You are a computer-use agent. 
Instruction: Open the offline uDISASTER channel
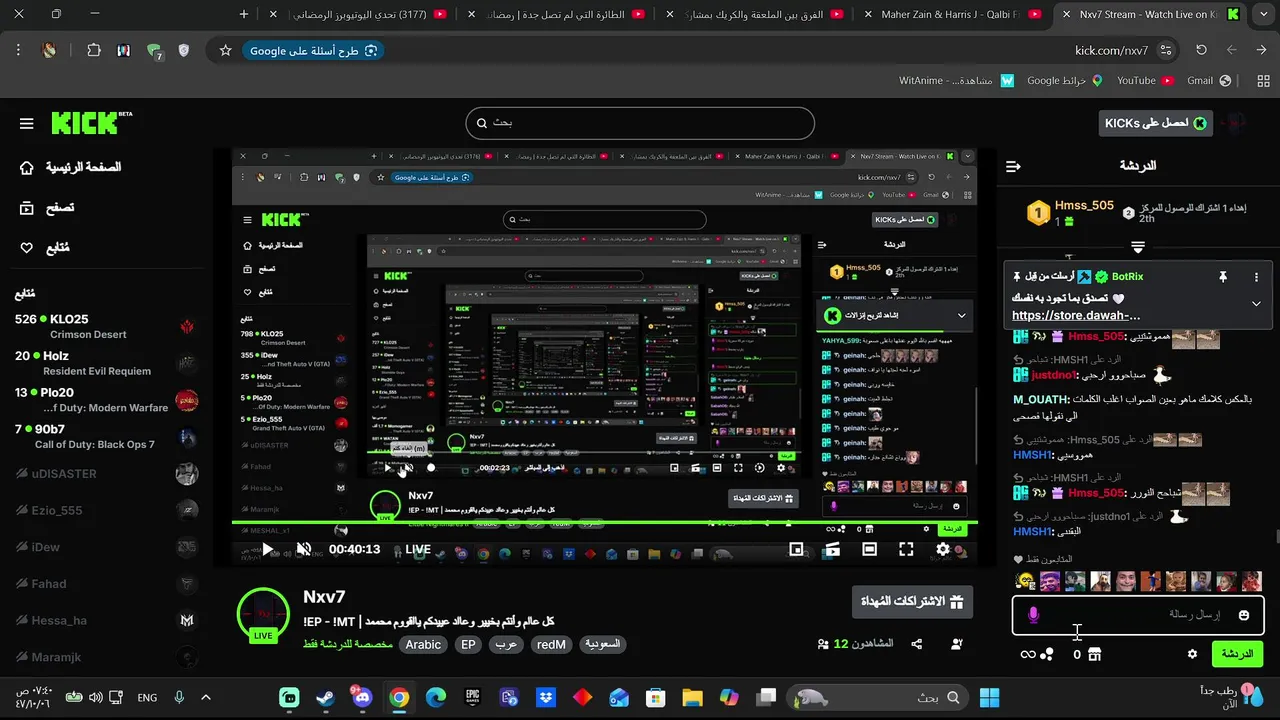click(x=105, y=474)
